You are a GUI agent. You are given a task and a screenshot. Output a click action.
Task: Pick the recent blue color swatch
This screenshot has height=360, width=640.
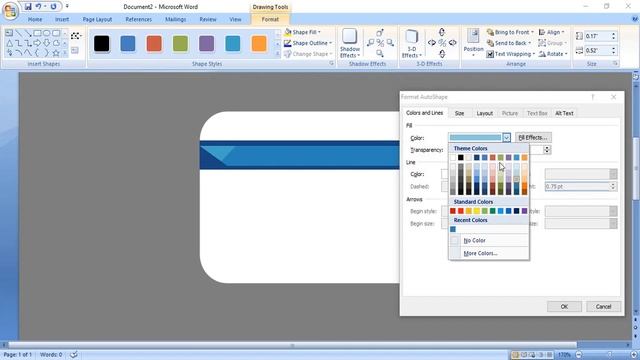pyautogui.click(x=453, y=229)
